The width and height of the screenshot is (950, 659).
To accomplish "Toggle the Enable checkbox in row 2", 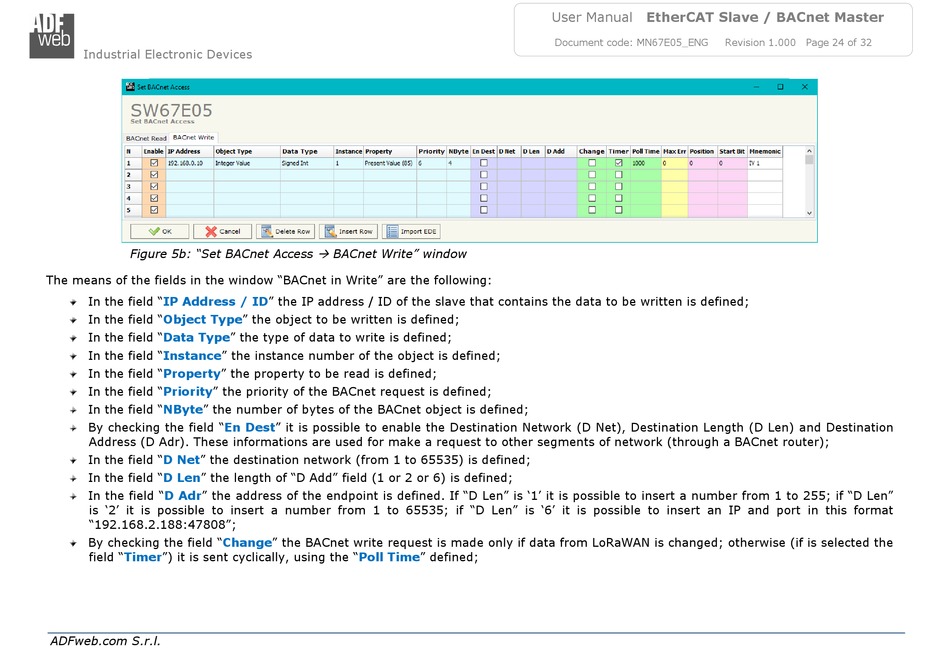I will (x=154, y=174).
